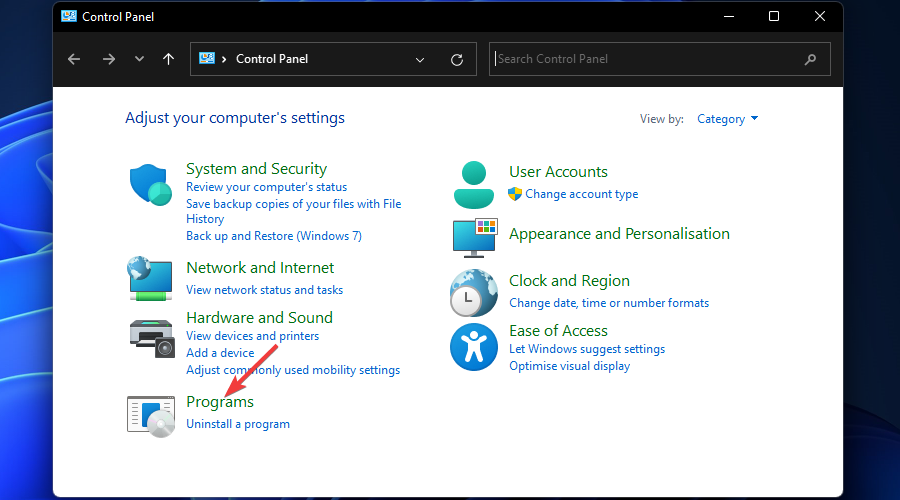This screenshot has height=500, width=900.
Task: Maximize the Control Panel window
Action: pyautogui.click(x=774, y=16)
